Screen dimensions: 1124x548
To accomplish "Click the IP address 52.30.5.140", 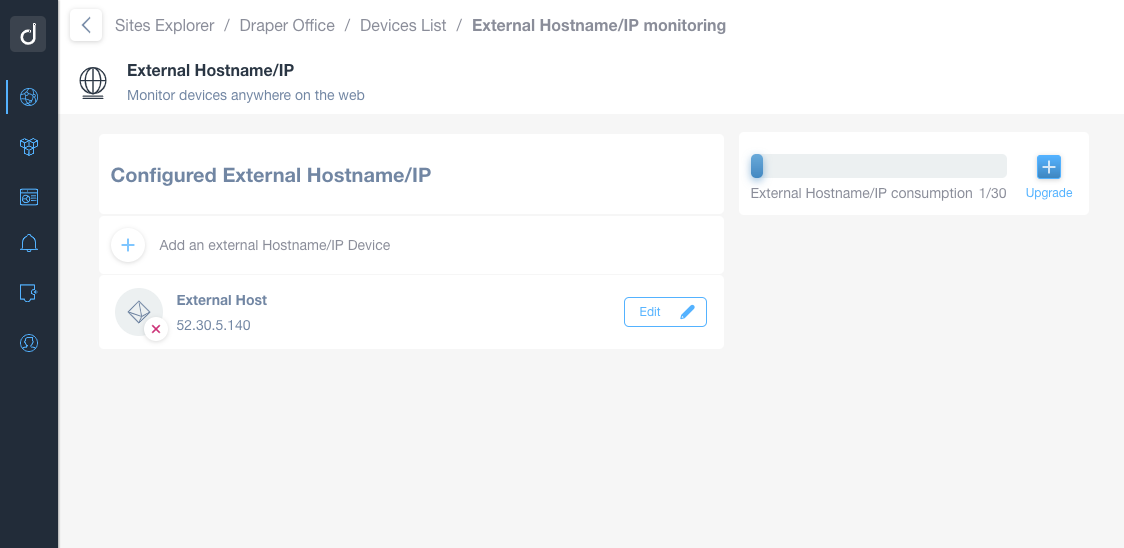I will 214,326.
